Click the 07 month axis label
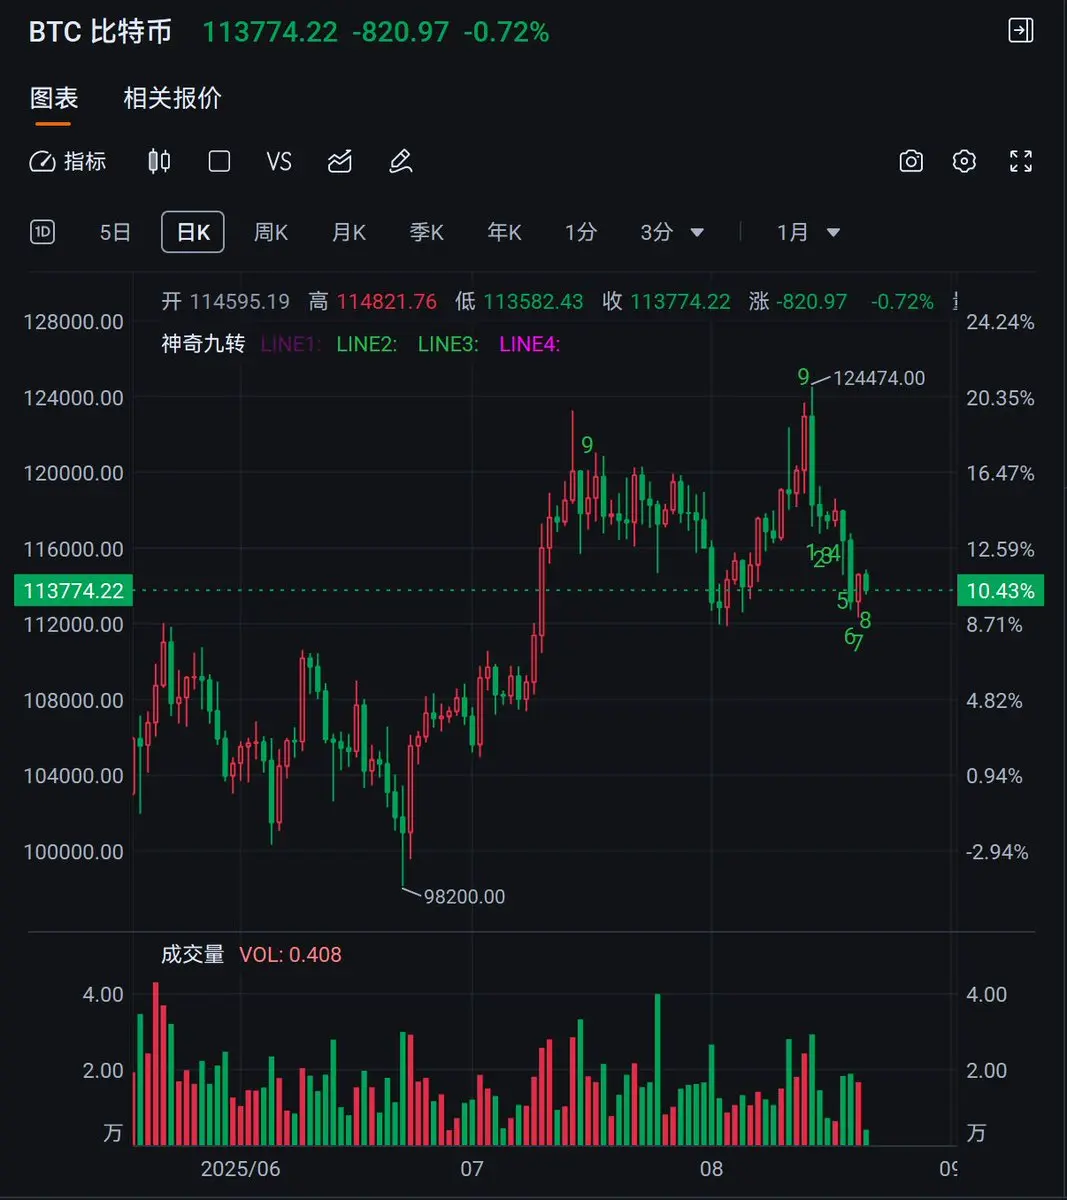Screen dimensions: 1067x1200 (471, 1168)
